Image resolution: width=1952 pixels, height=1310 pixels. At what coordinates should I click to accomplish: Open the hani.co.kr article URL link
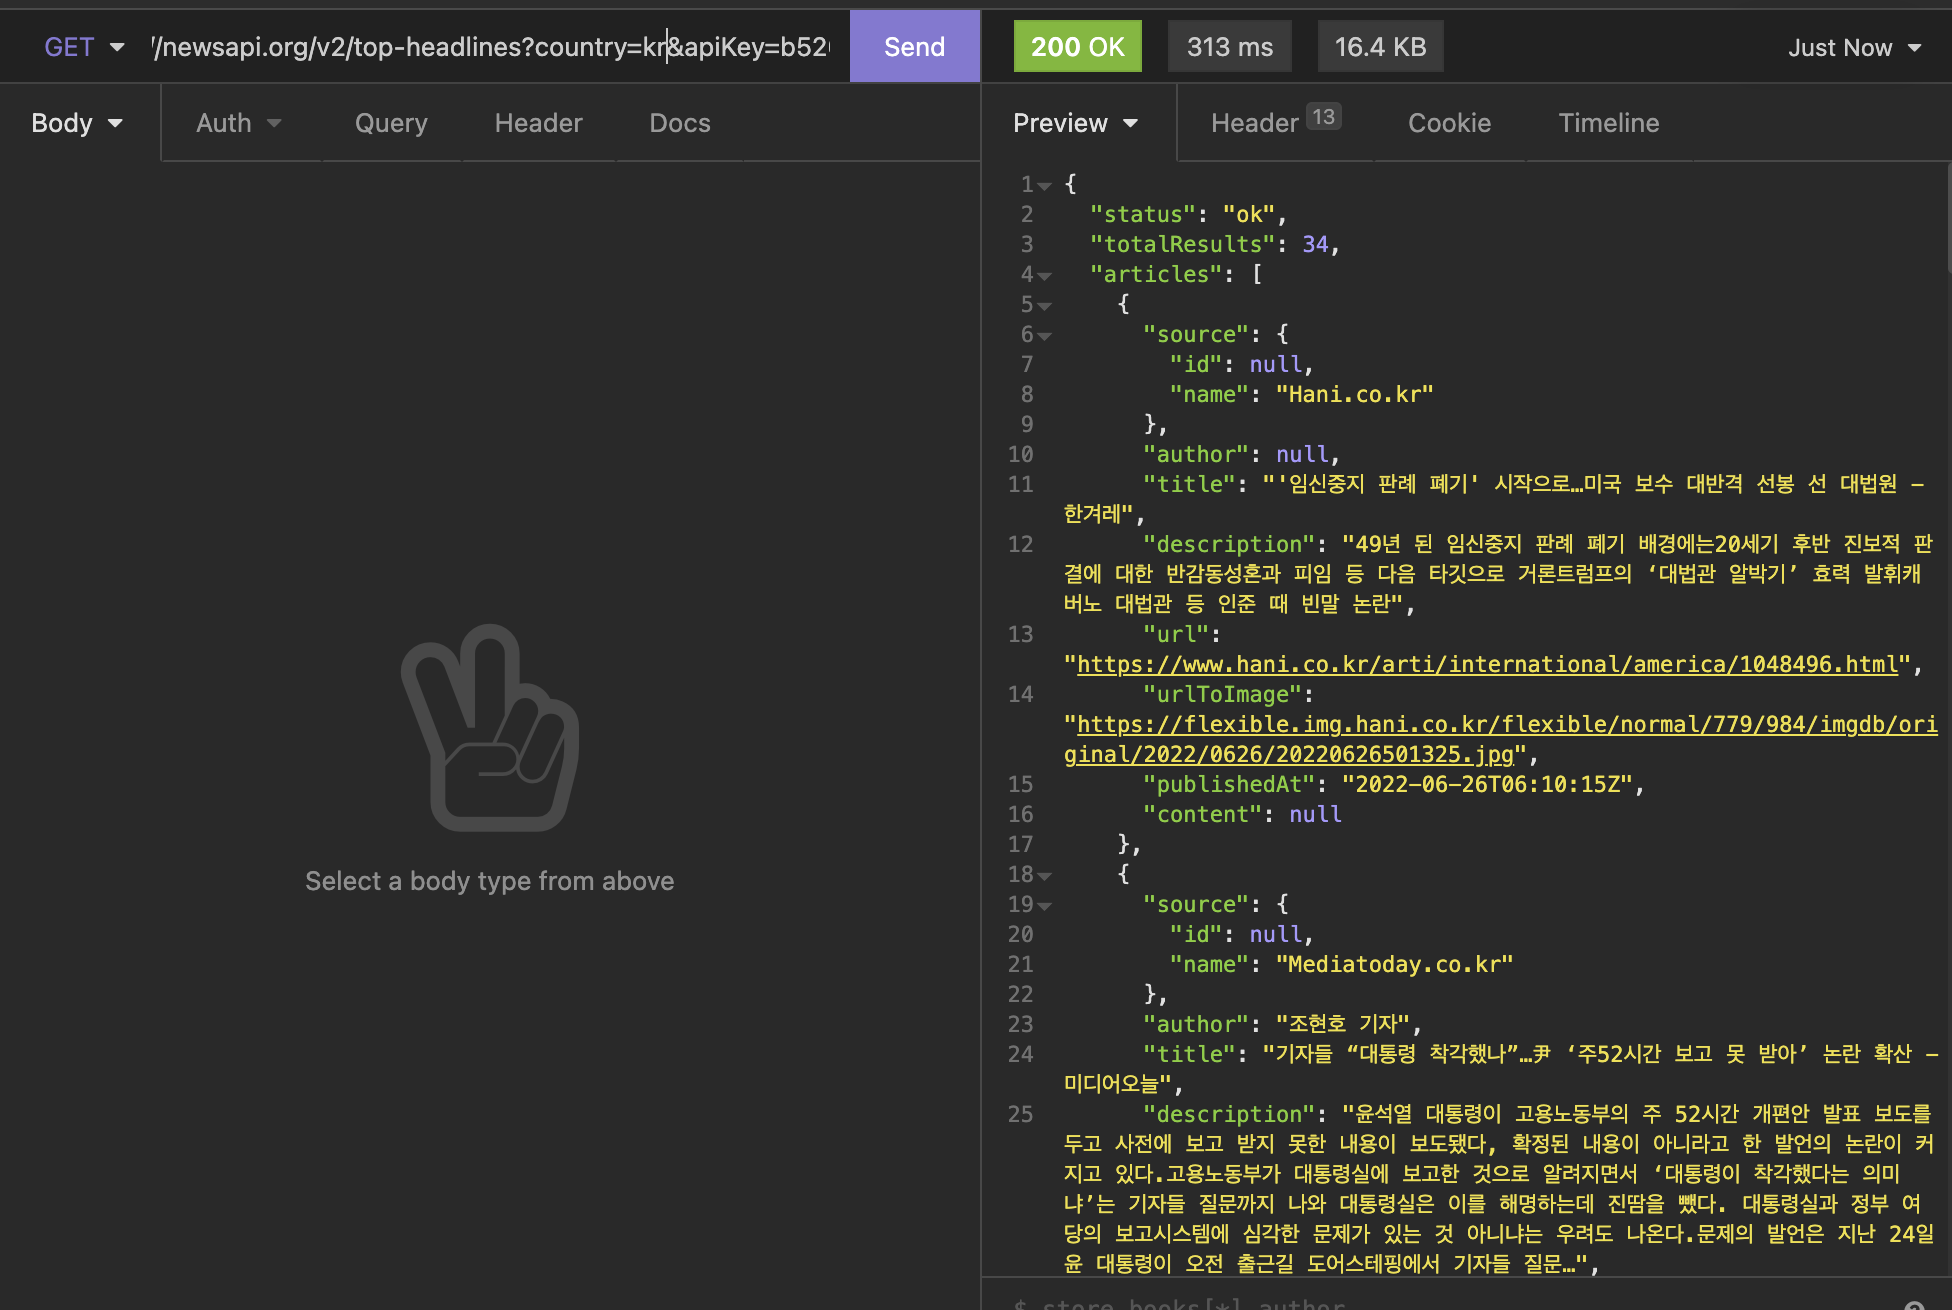pyautogui.click(x=1486, y=665)
